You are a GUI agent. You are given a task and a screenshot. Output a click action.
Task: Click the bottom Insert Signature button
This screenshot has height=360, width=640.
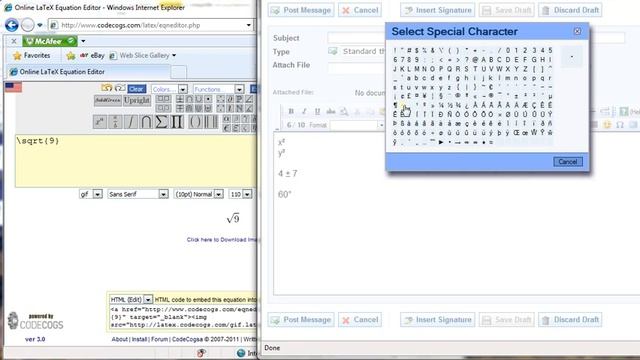point(438,320)
